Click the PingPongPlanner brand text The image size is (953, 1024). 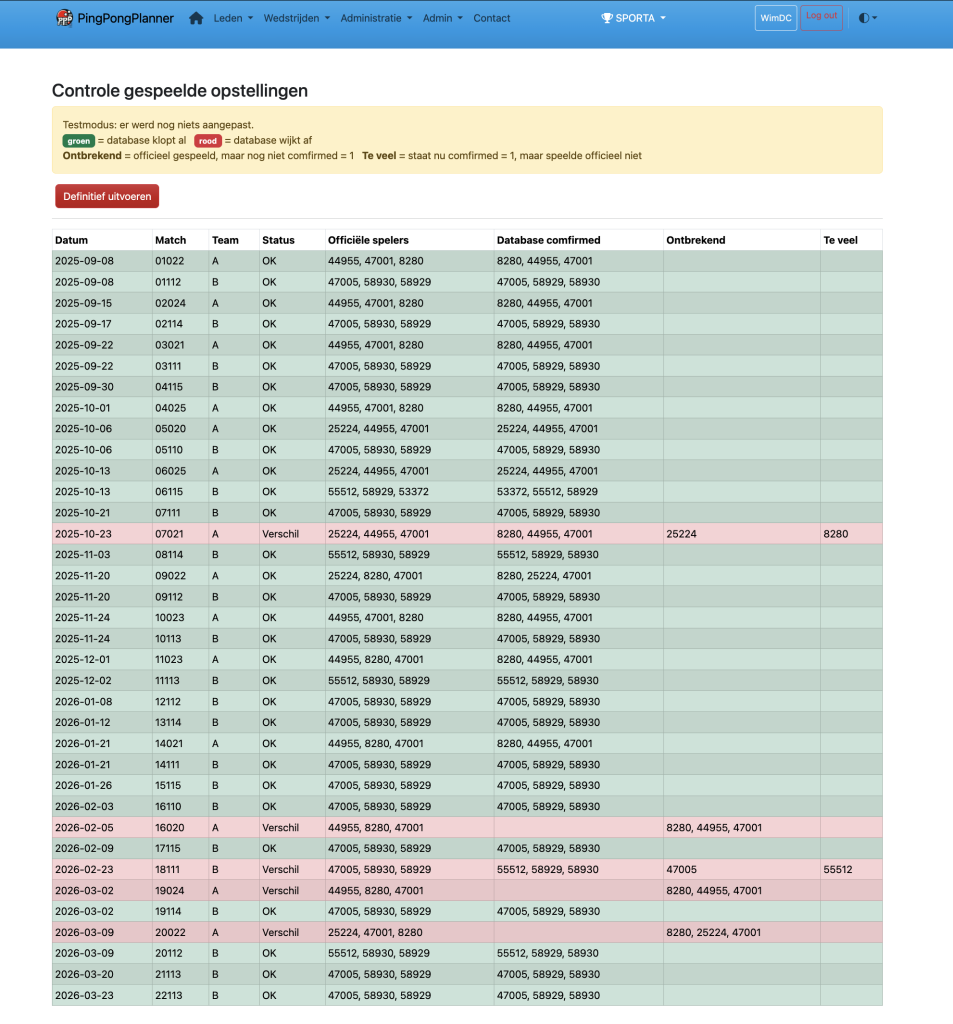coord(125,18)
